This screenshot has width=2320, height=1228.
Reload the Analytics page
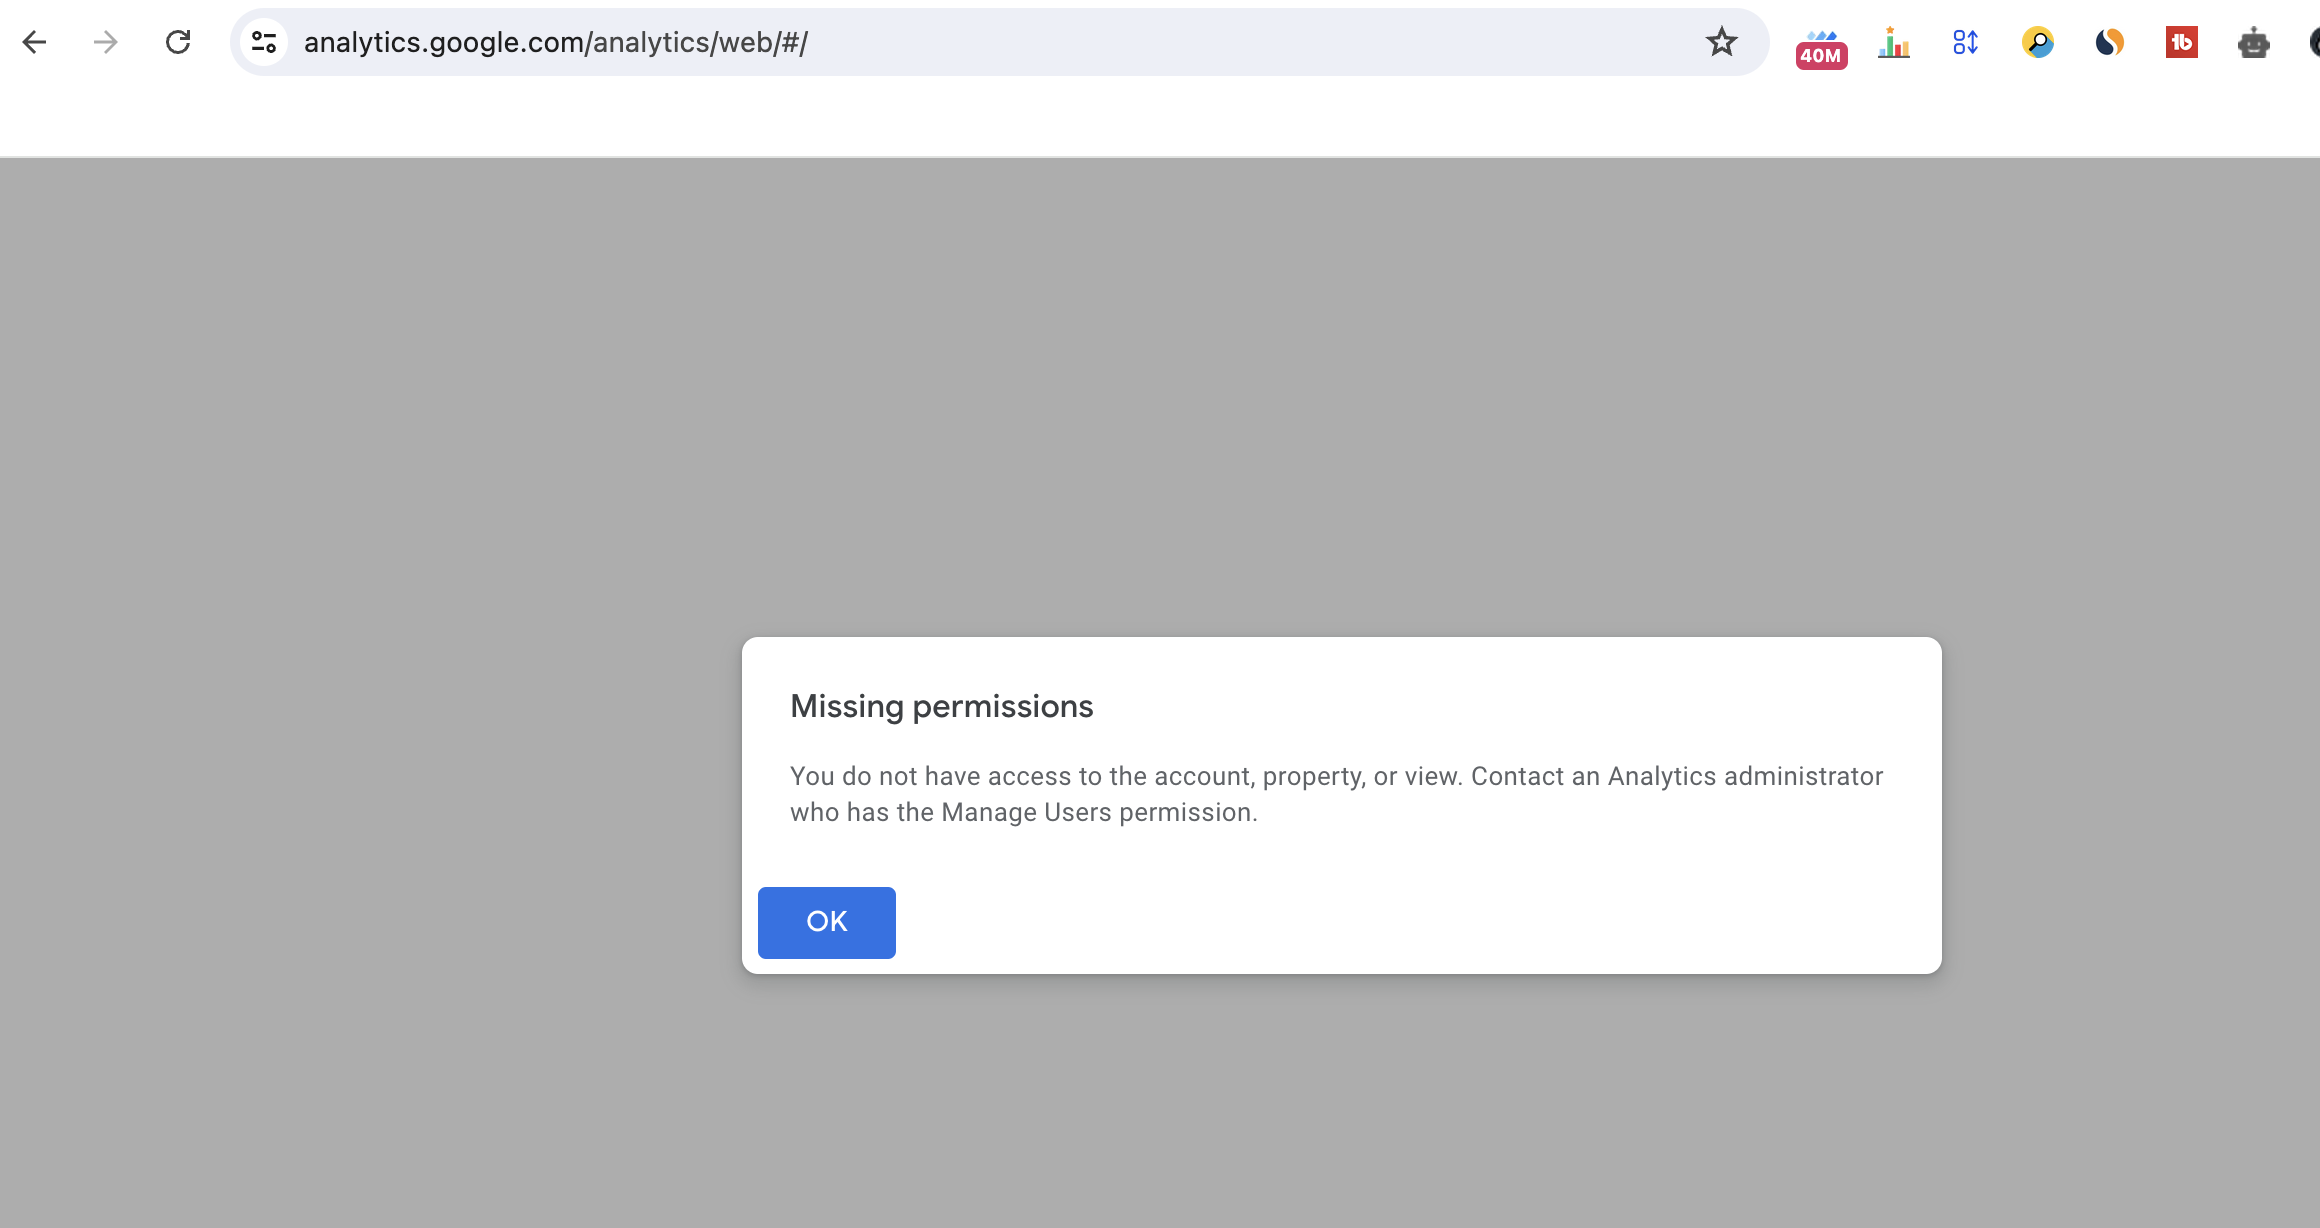(178, 42)
